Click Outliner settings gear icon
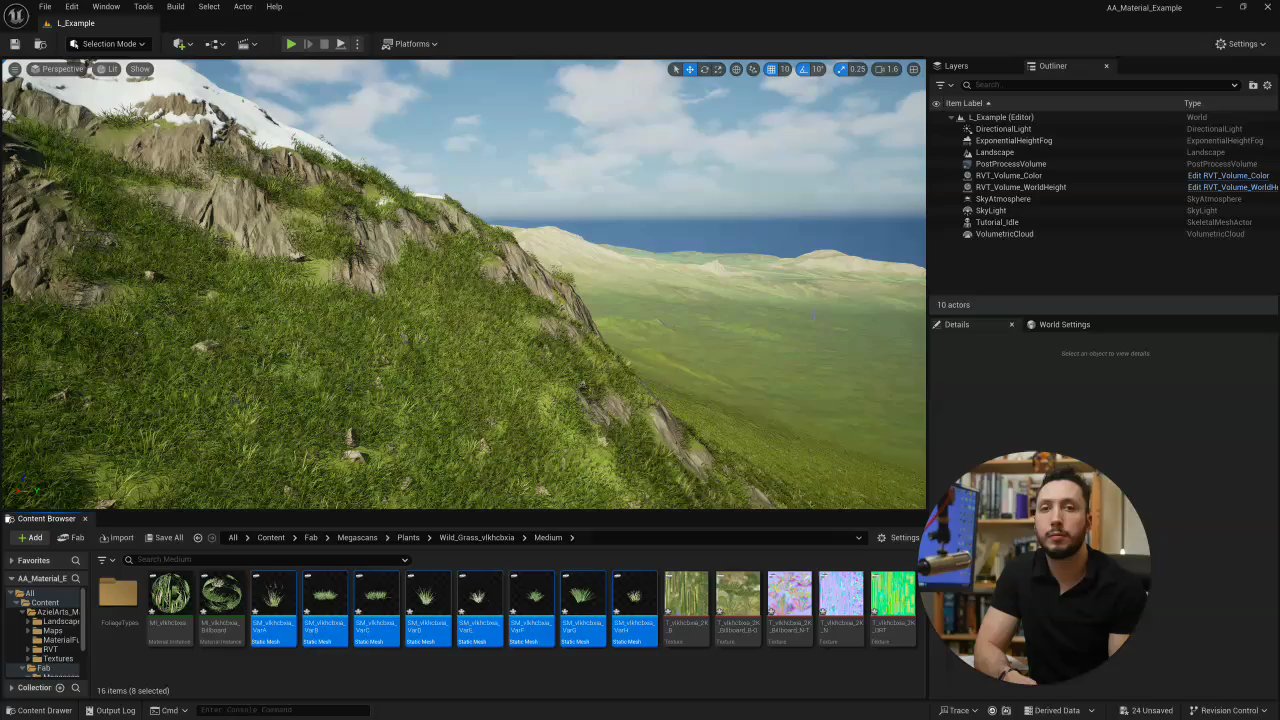Image resolution: width=1280 pixels, height=720 pixels. coord(1267,85)
